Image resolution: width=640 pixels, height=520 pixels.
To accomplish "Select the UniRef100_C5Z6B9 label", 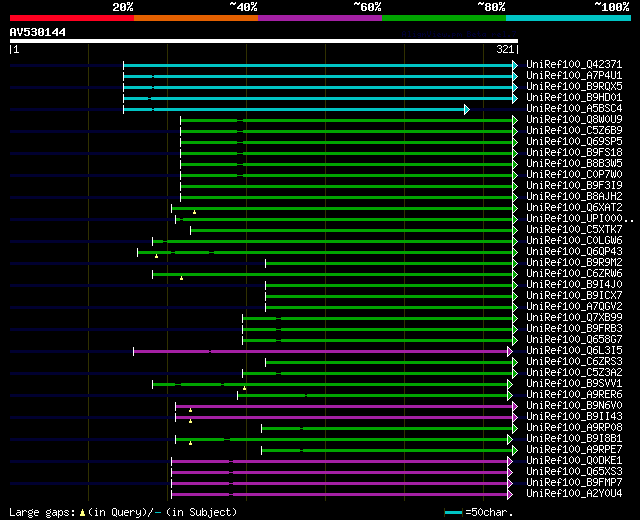I will click(574, 131).
